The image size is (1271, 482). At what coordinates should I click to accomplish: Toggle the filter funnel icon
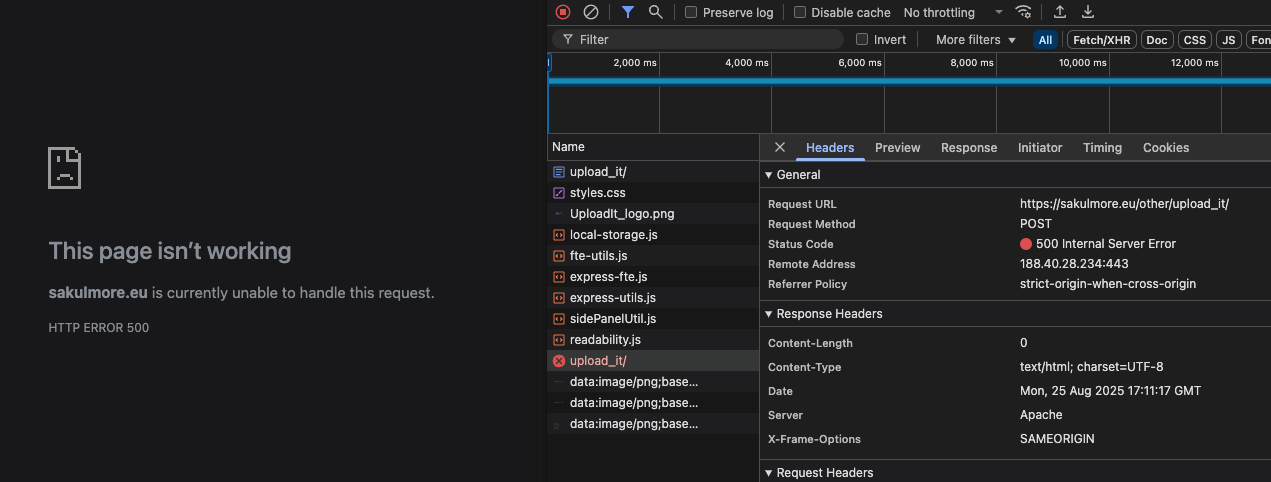[627, 12]
